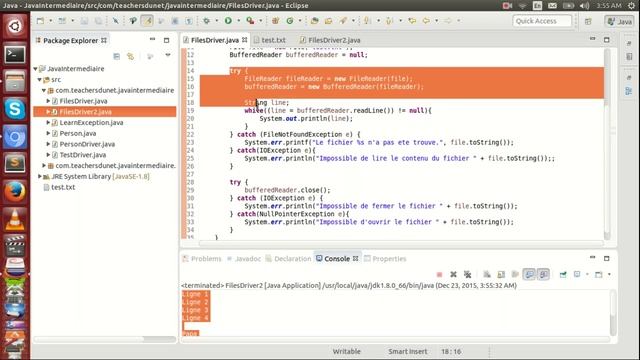This screenshot has height=360, width=640.
Task: Jump to Next Annotation icon
Action: 367,21
